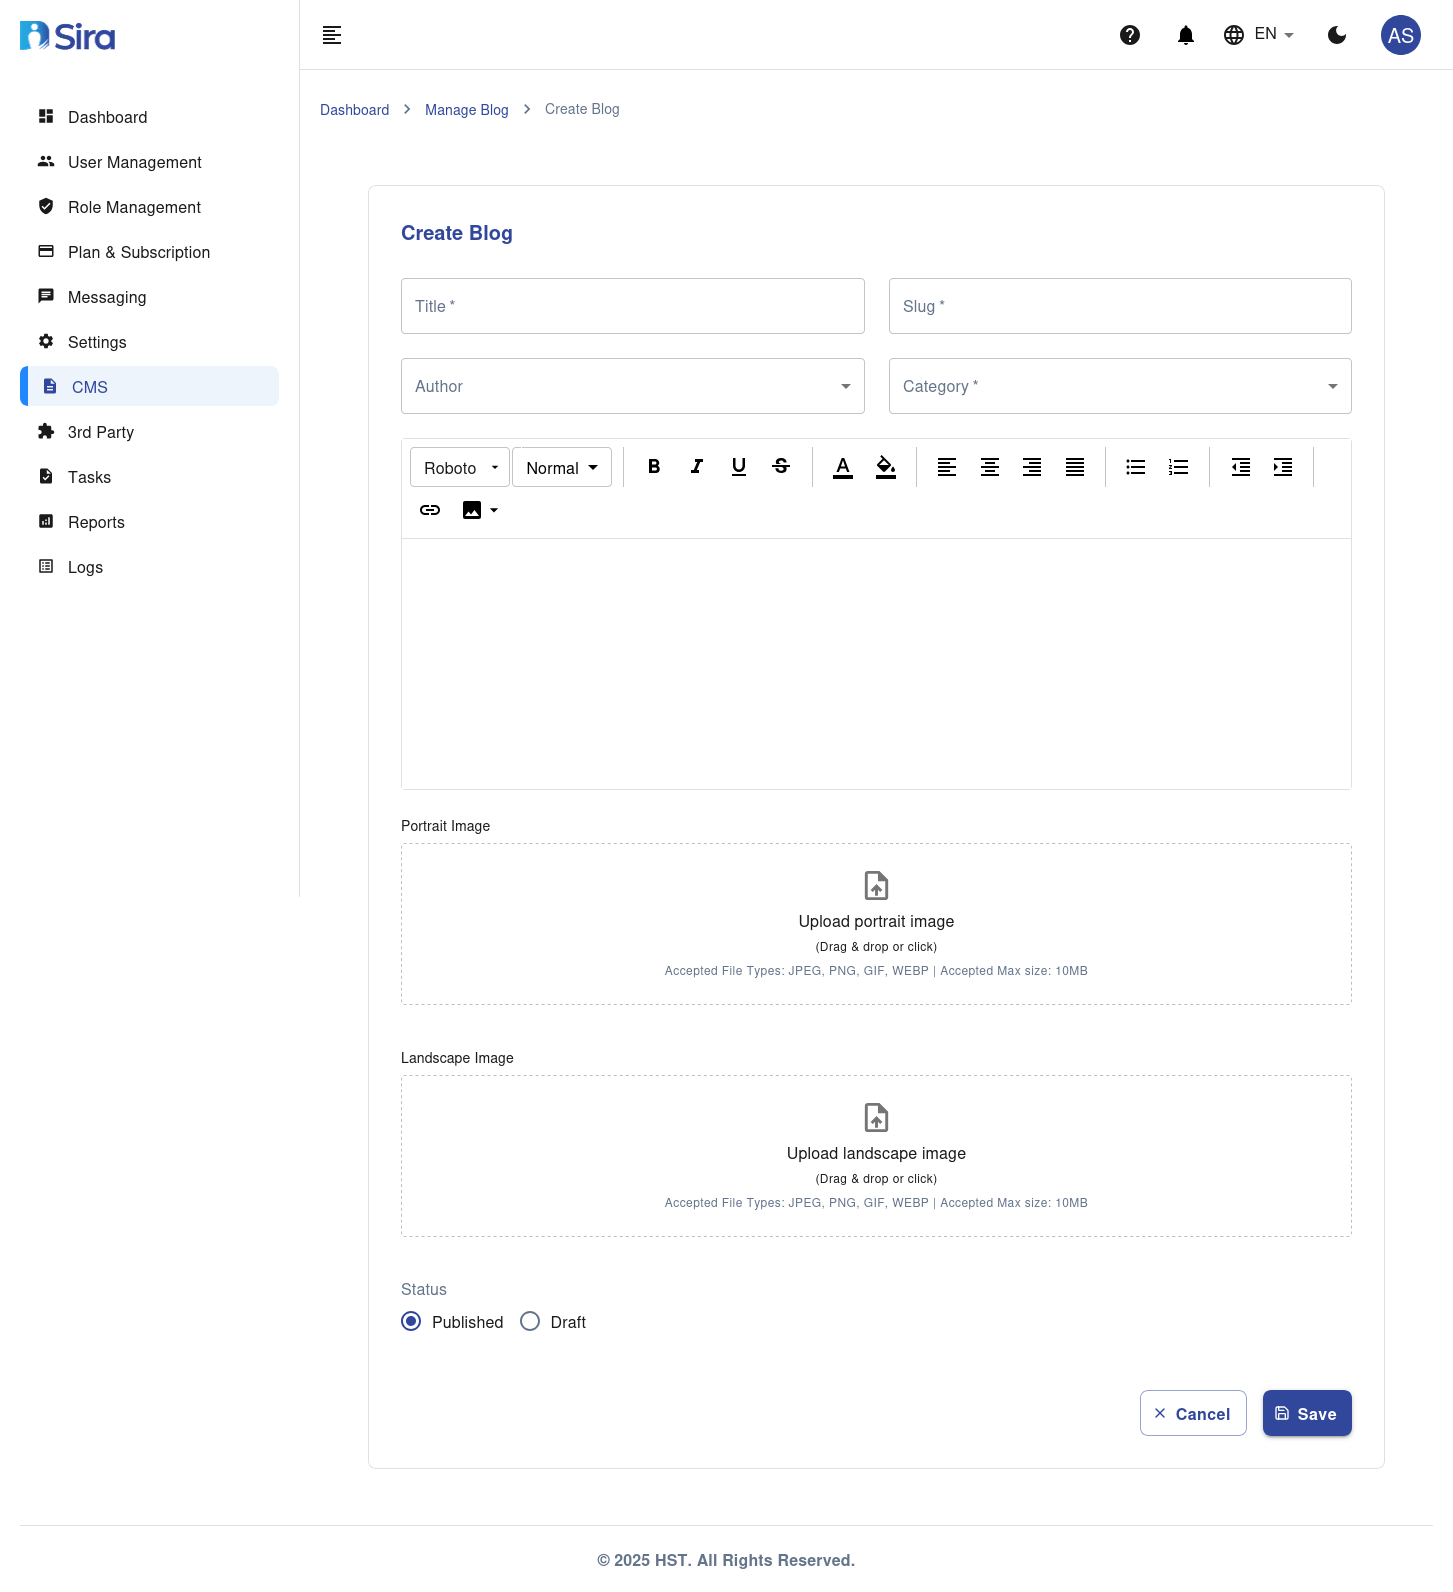Open User Management in the sidebar
Screen dimensions: 1453x1592
(x=134, y=162)
